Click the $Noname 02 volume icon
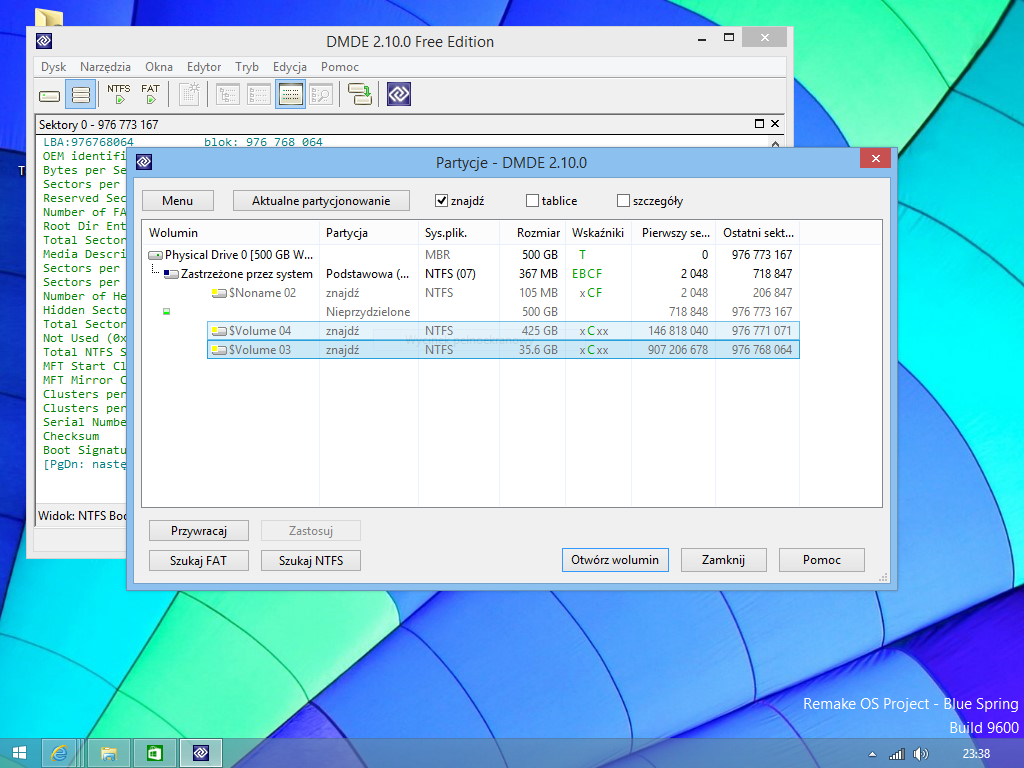 [219, 293]
